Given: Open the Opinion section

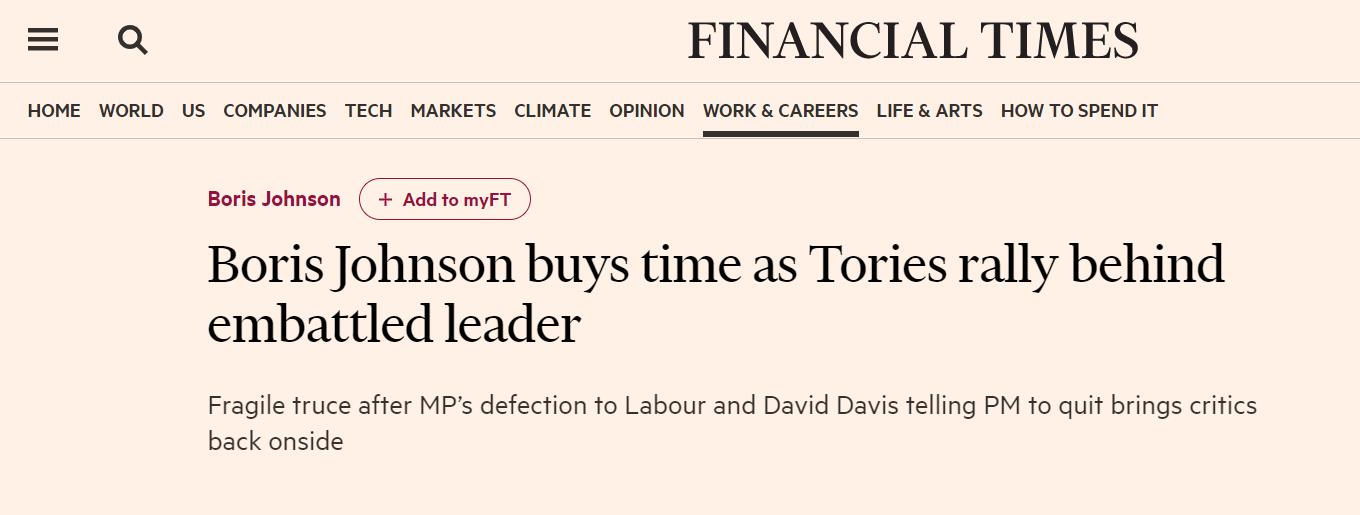Looking at the screenshot, I should point(647,111).
